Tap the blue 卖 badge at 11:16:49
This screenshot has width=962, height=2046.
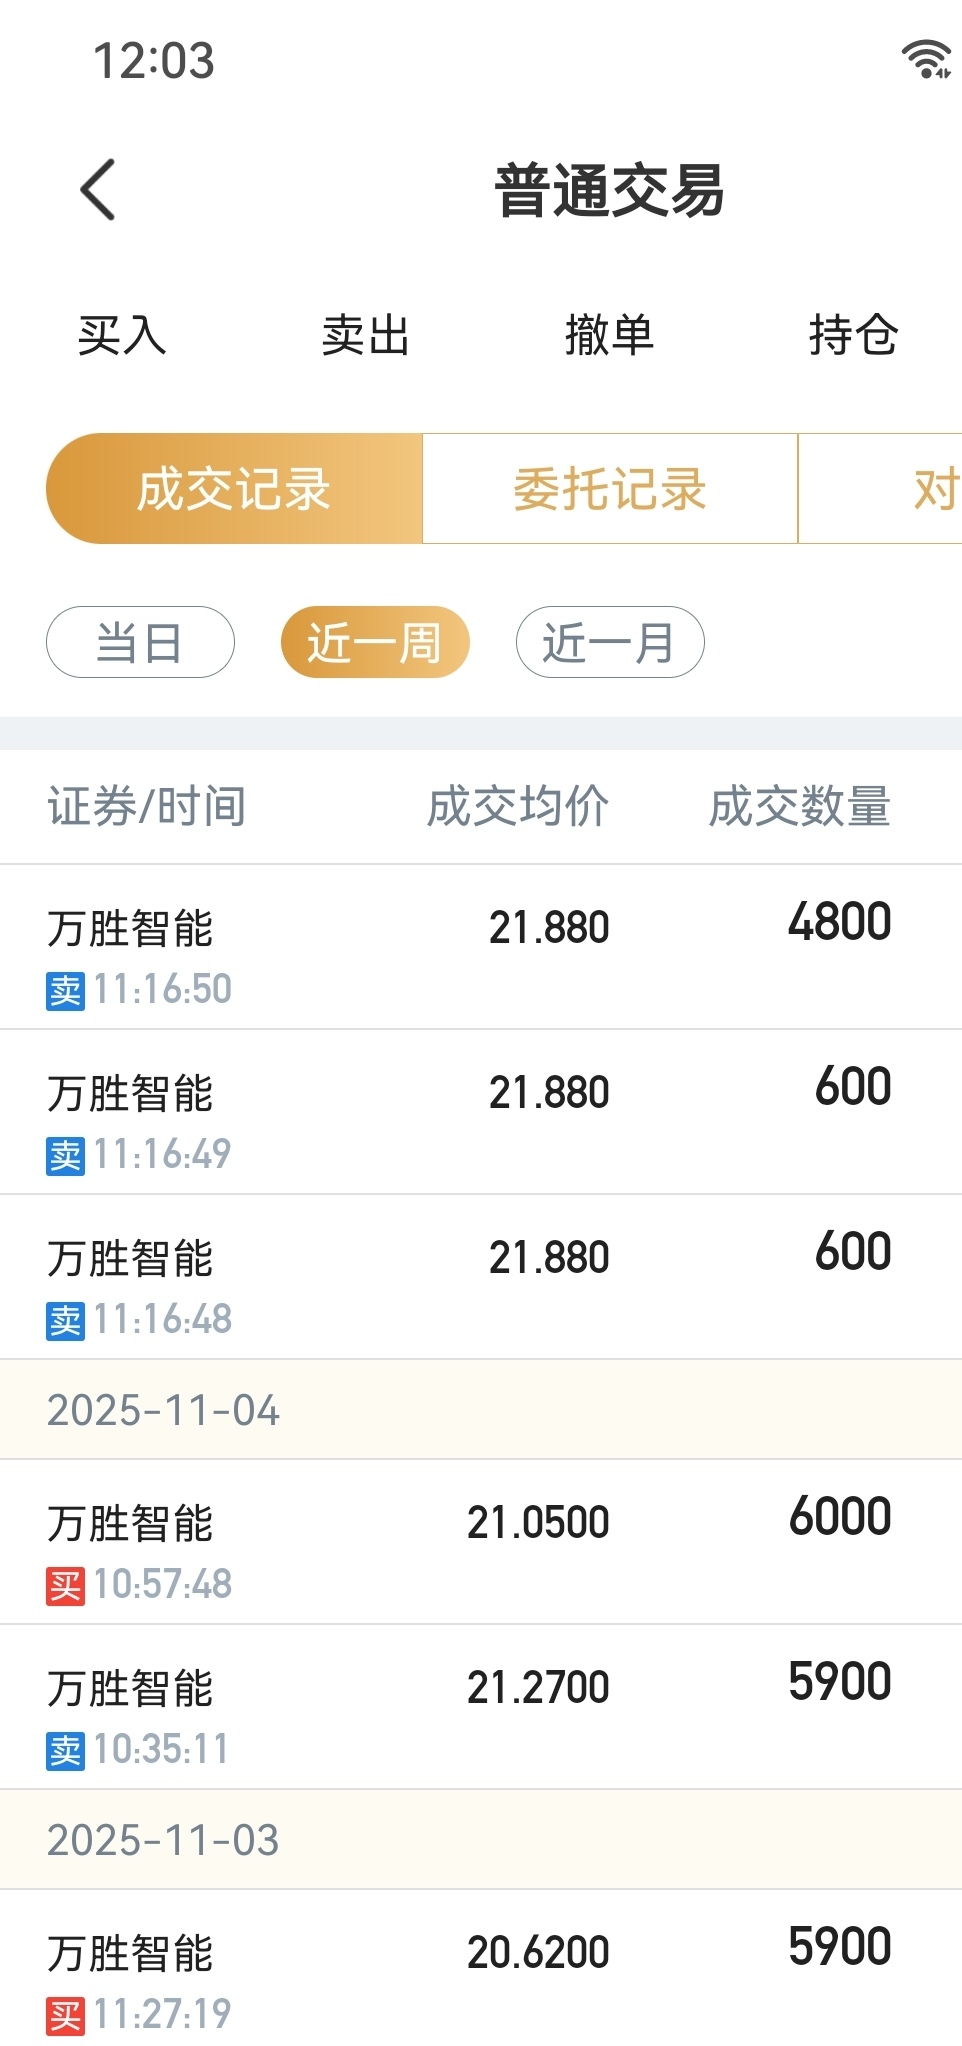[x=66, y=1155]
